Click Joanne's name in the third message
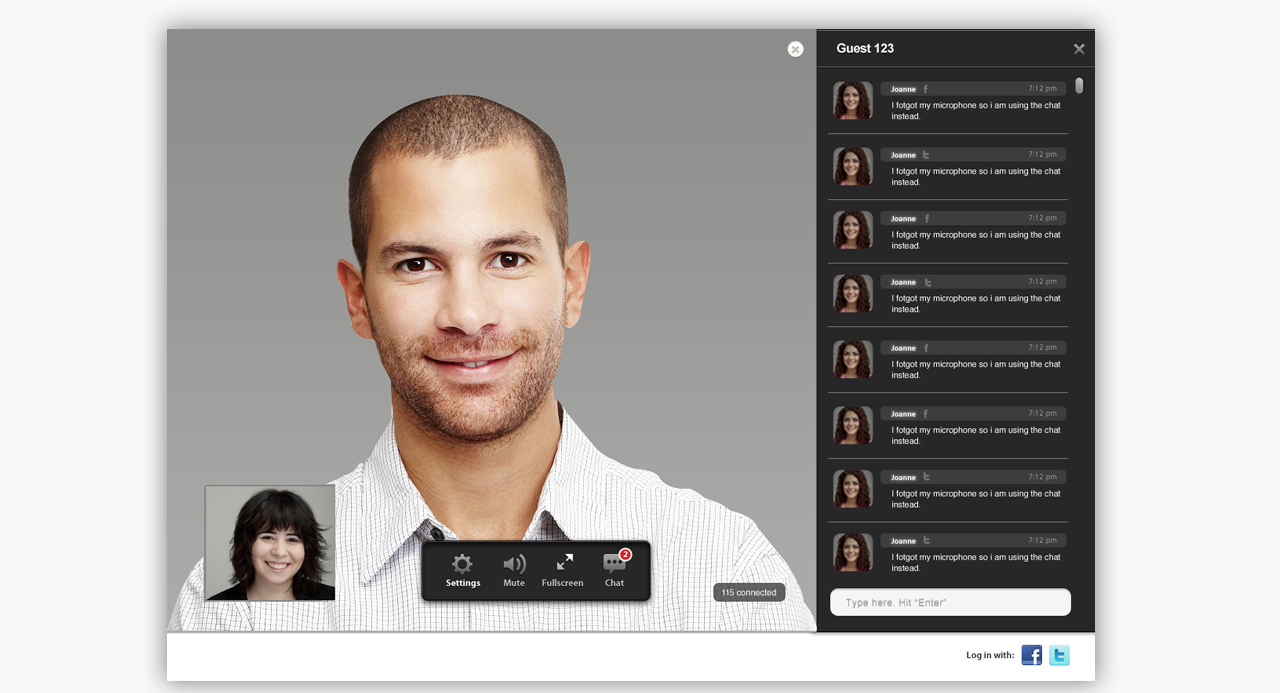Screen dimensions: 1280x693 coord(903,219)
